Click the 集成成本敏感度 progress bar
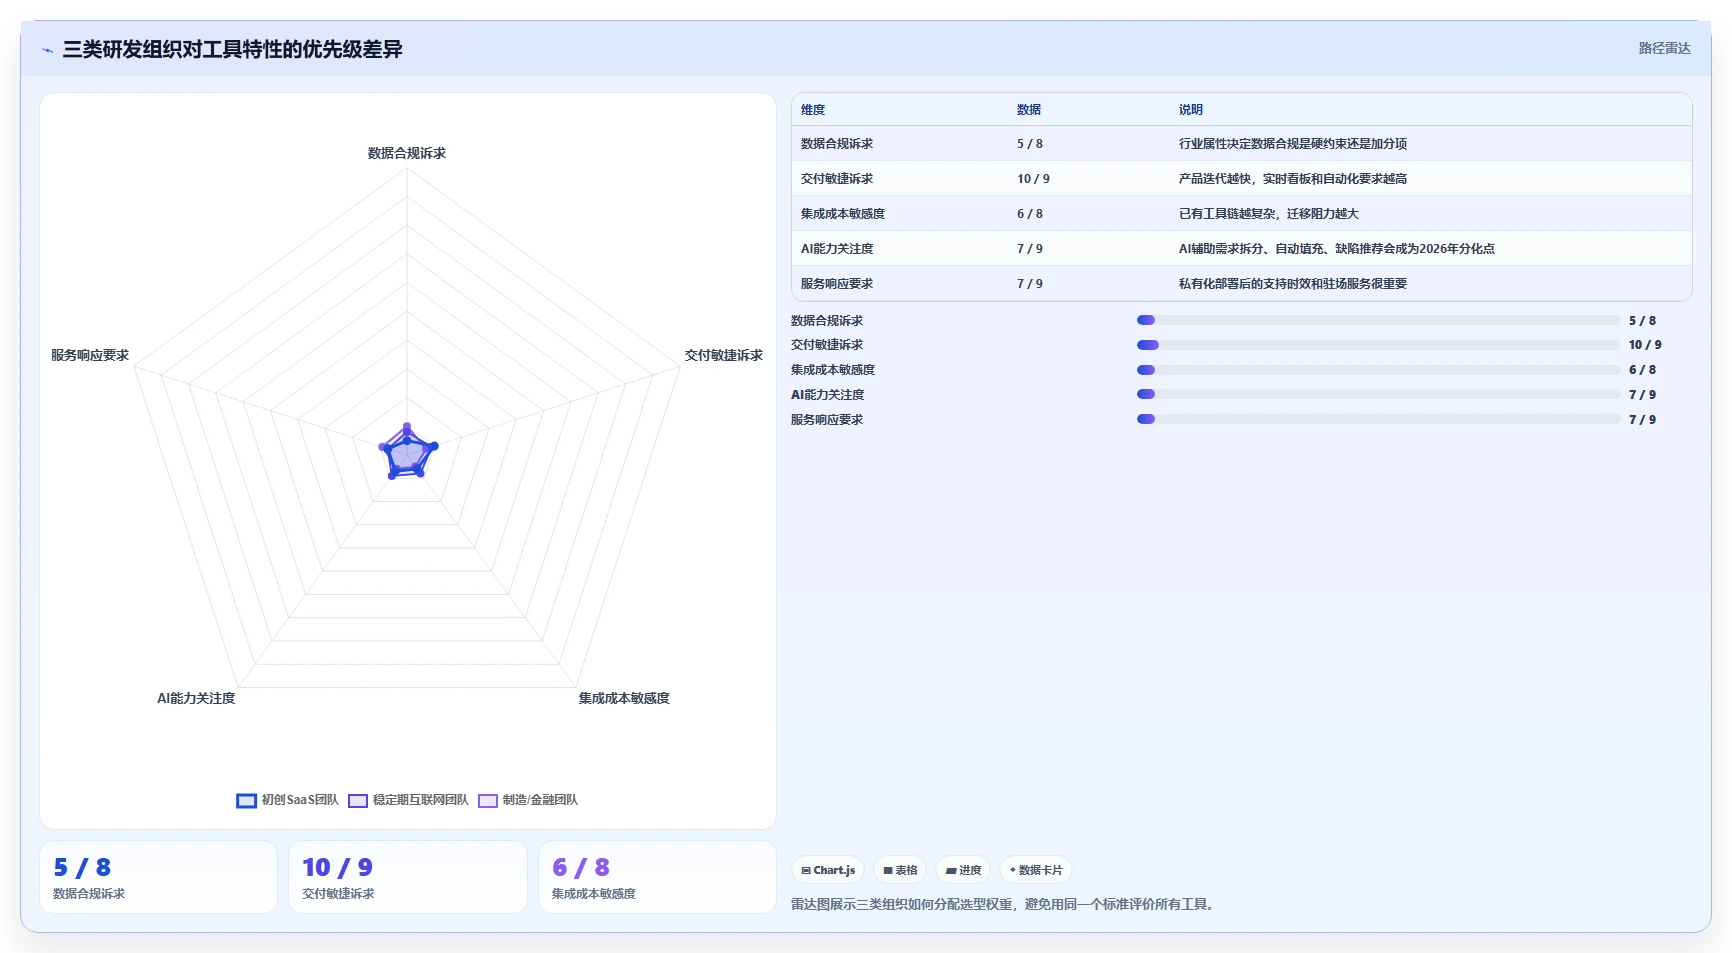 pyautogui.click(x=1378, y=370)
